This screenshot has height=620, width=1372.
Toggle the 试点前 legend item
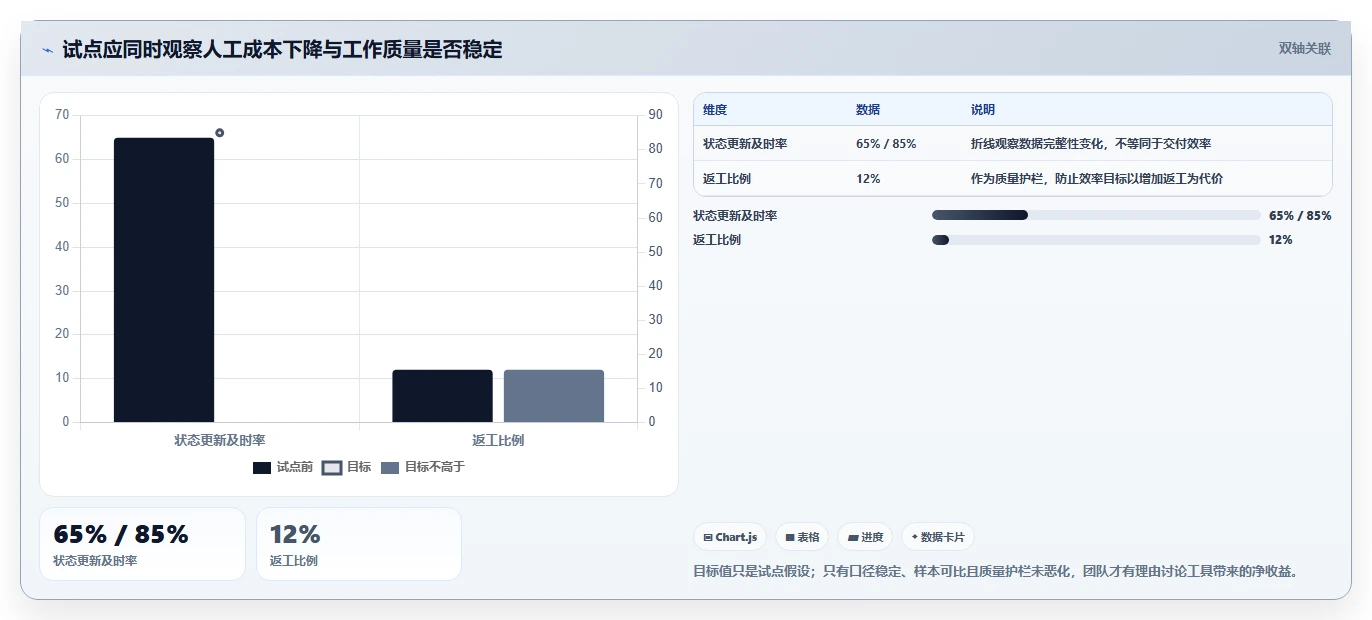283,467
